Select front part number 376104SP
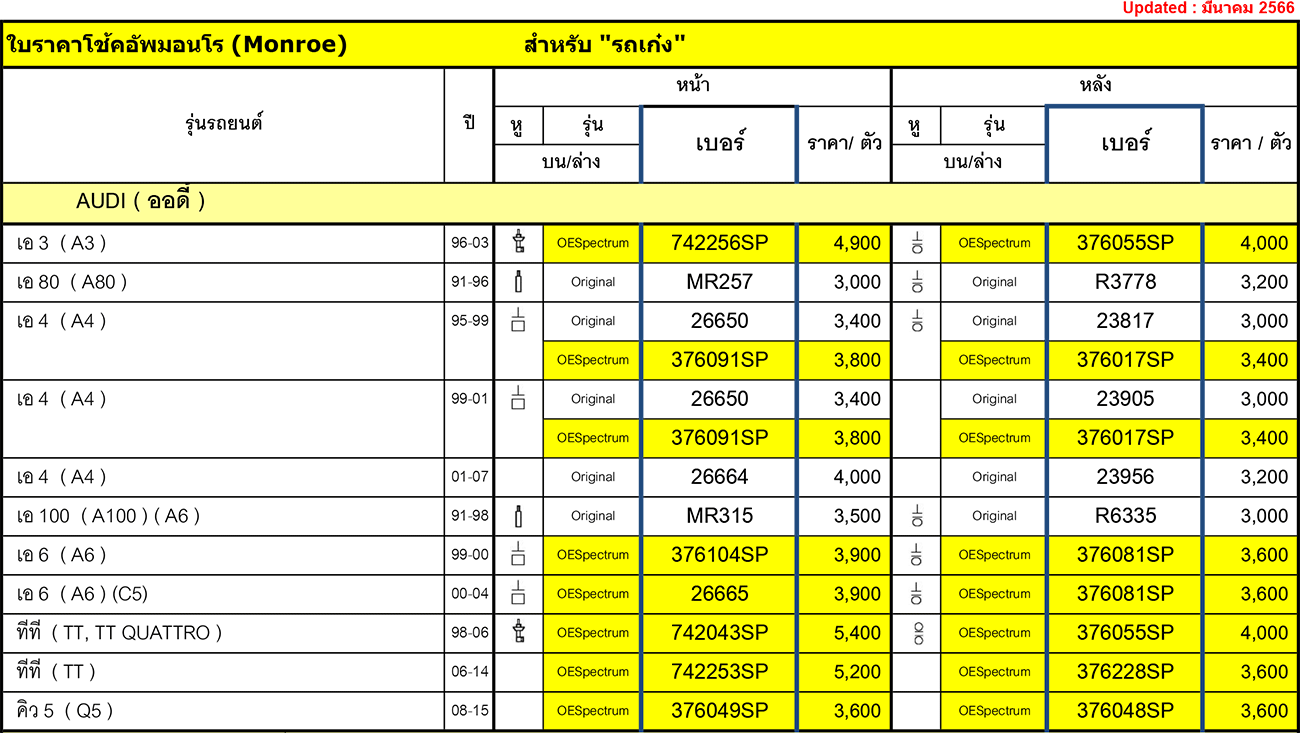This screenshot has width=1300, height=733. 719,555
